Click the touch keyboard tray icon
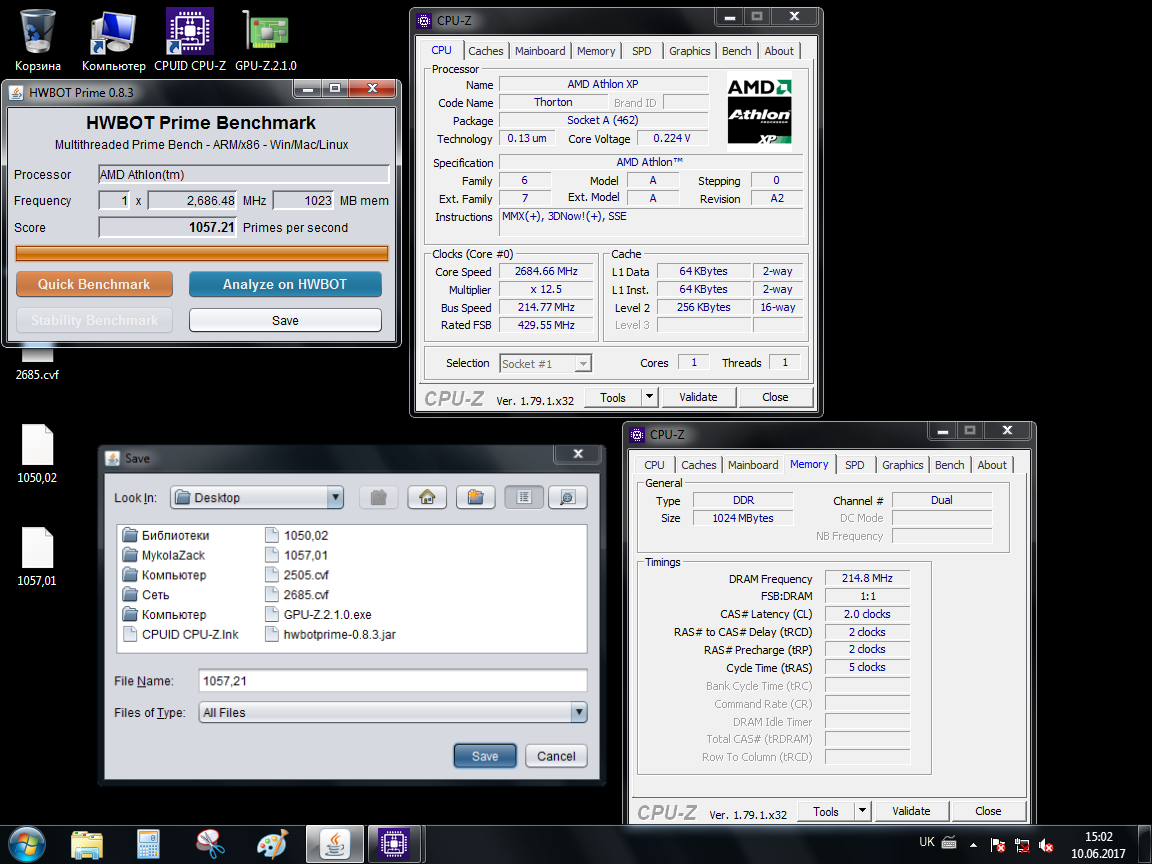The image size is (1152, 864). tap(949, 843)
